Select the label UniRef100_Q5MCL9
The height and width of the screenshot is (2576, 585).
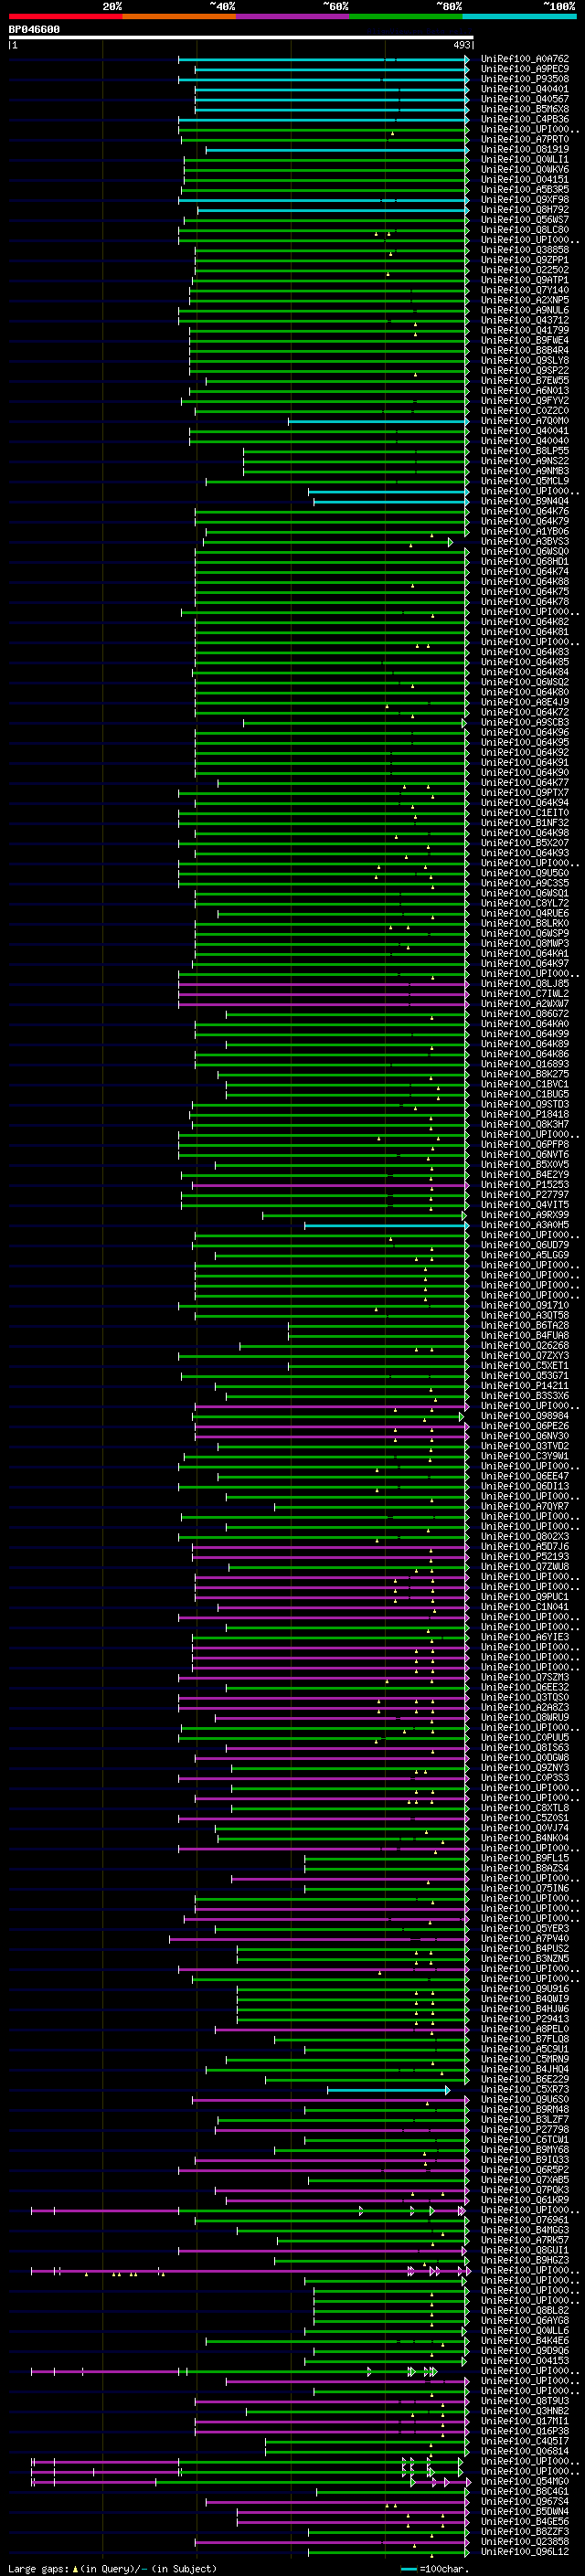point(524,481)
